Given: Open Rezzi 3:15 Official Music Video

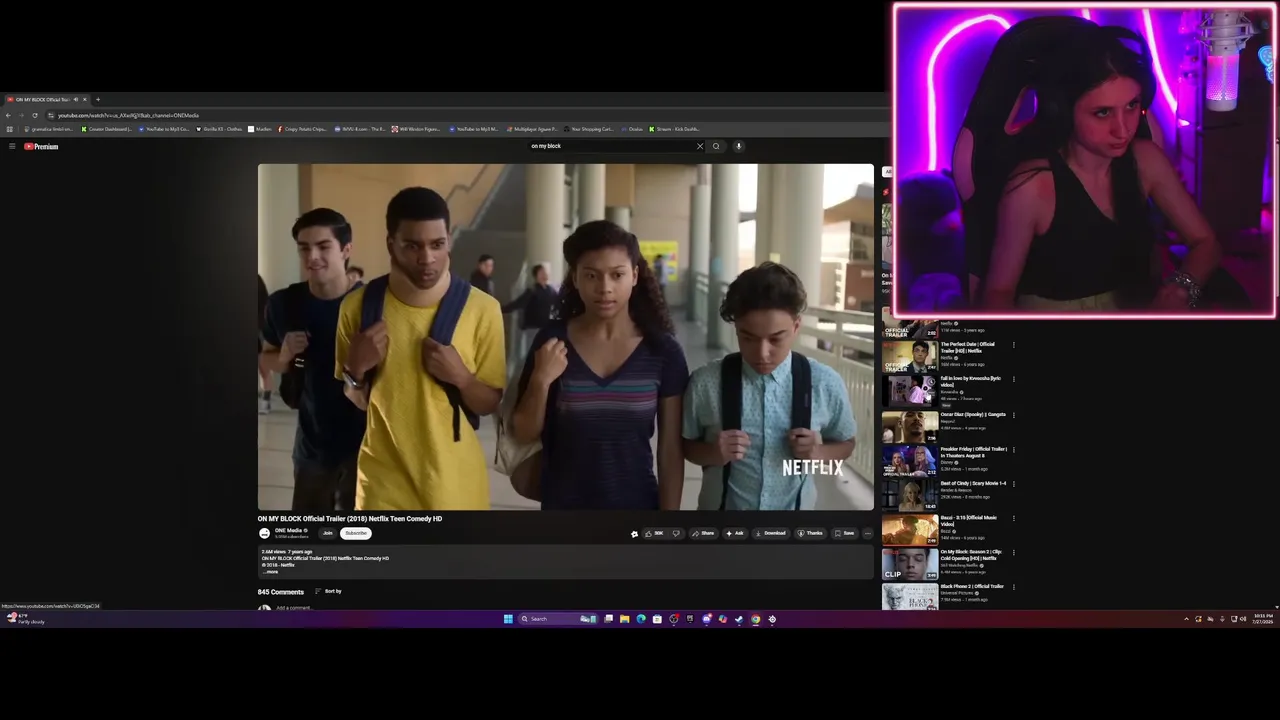Looking at the screenshot, I should (910, 529).
